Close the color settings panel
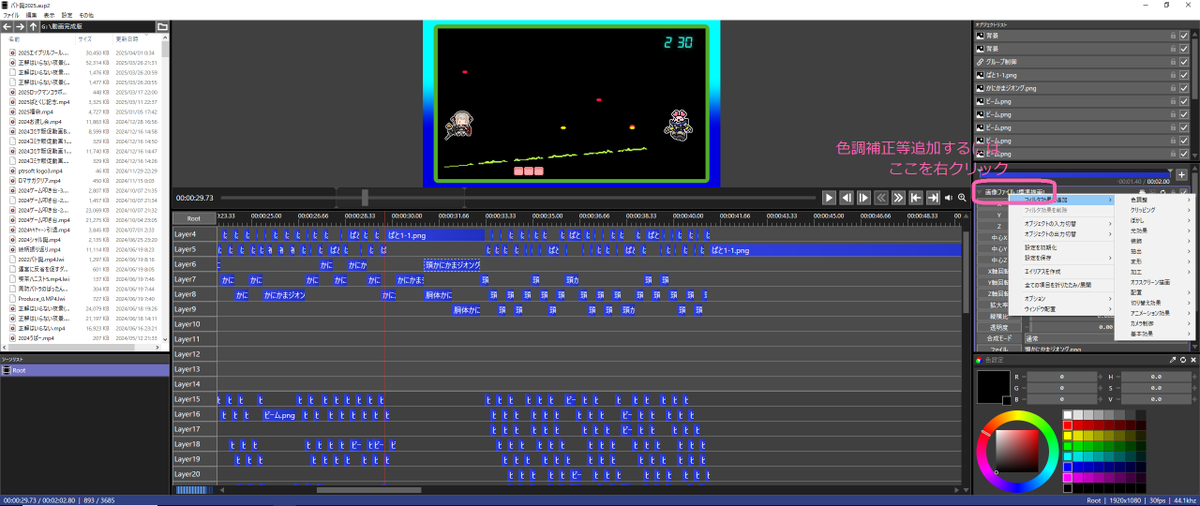Viewport: 1200px width, 506px height. tap(1193, 360)
